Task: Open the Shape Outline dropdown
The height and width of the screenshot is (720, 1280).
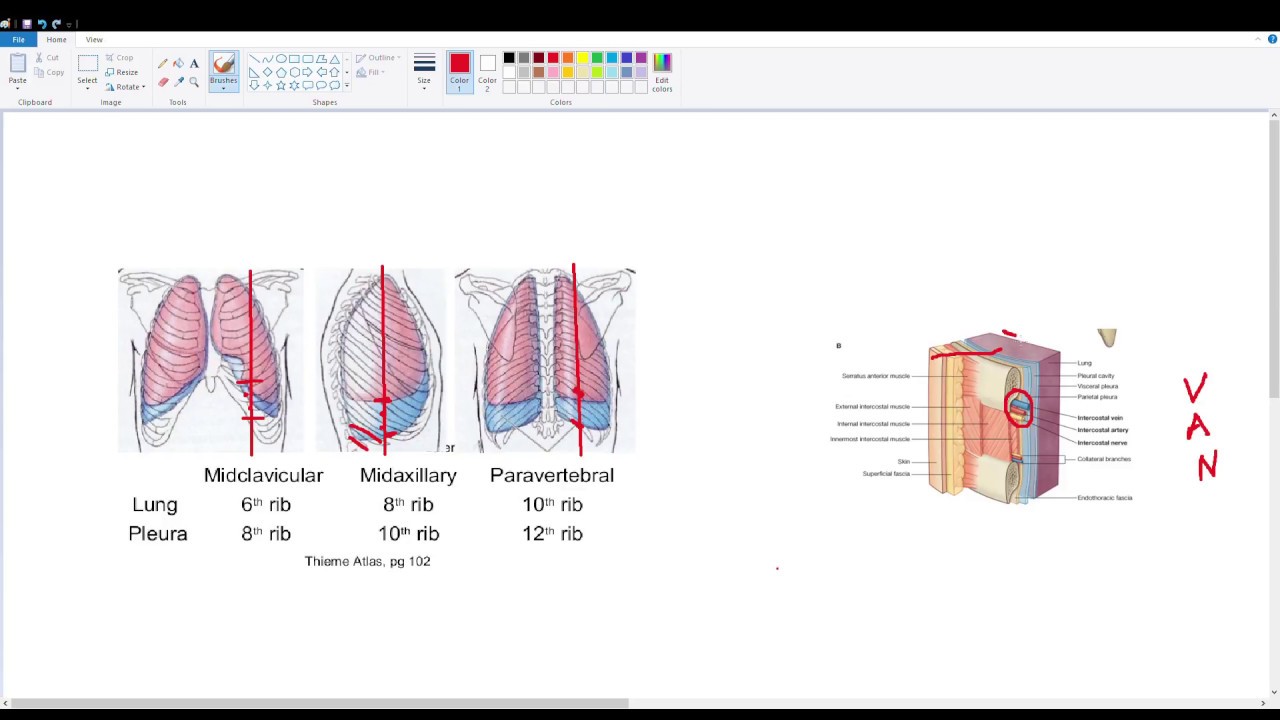Action: [x=378, y=58]
